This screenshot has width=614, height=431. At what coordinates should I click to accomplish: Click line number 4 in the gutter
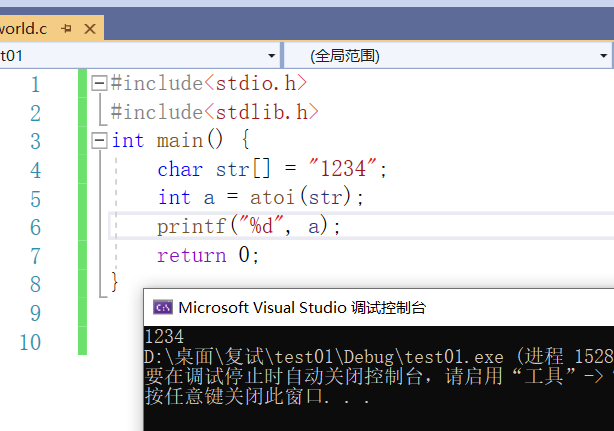click(x=36, y=170)
